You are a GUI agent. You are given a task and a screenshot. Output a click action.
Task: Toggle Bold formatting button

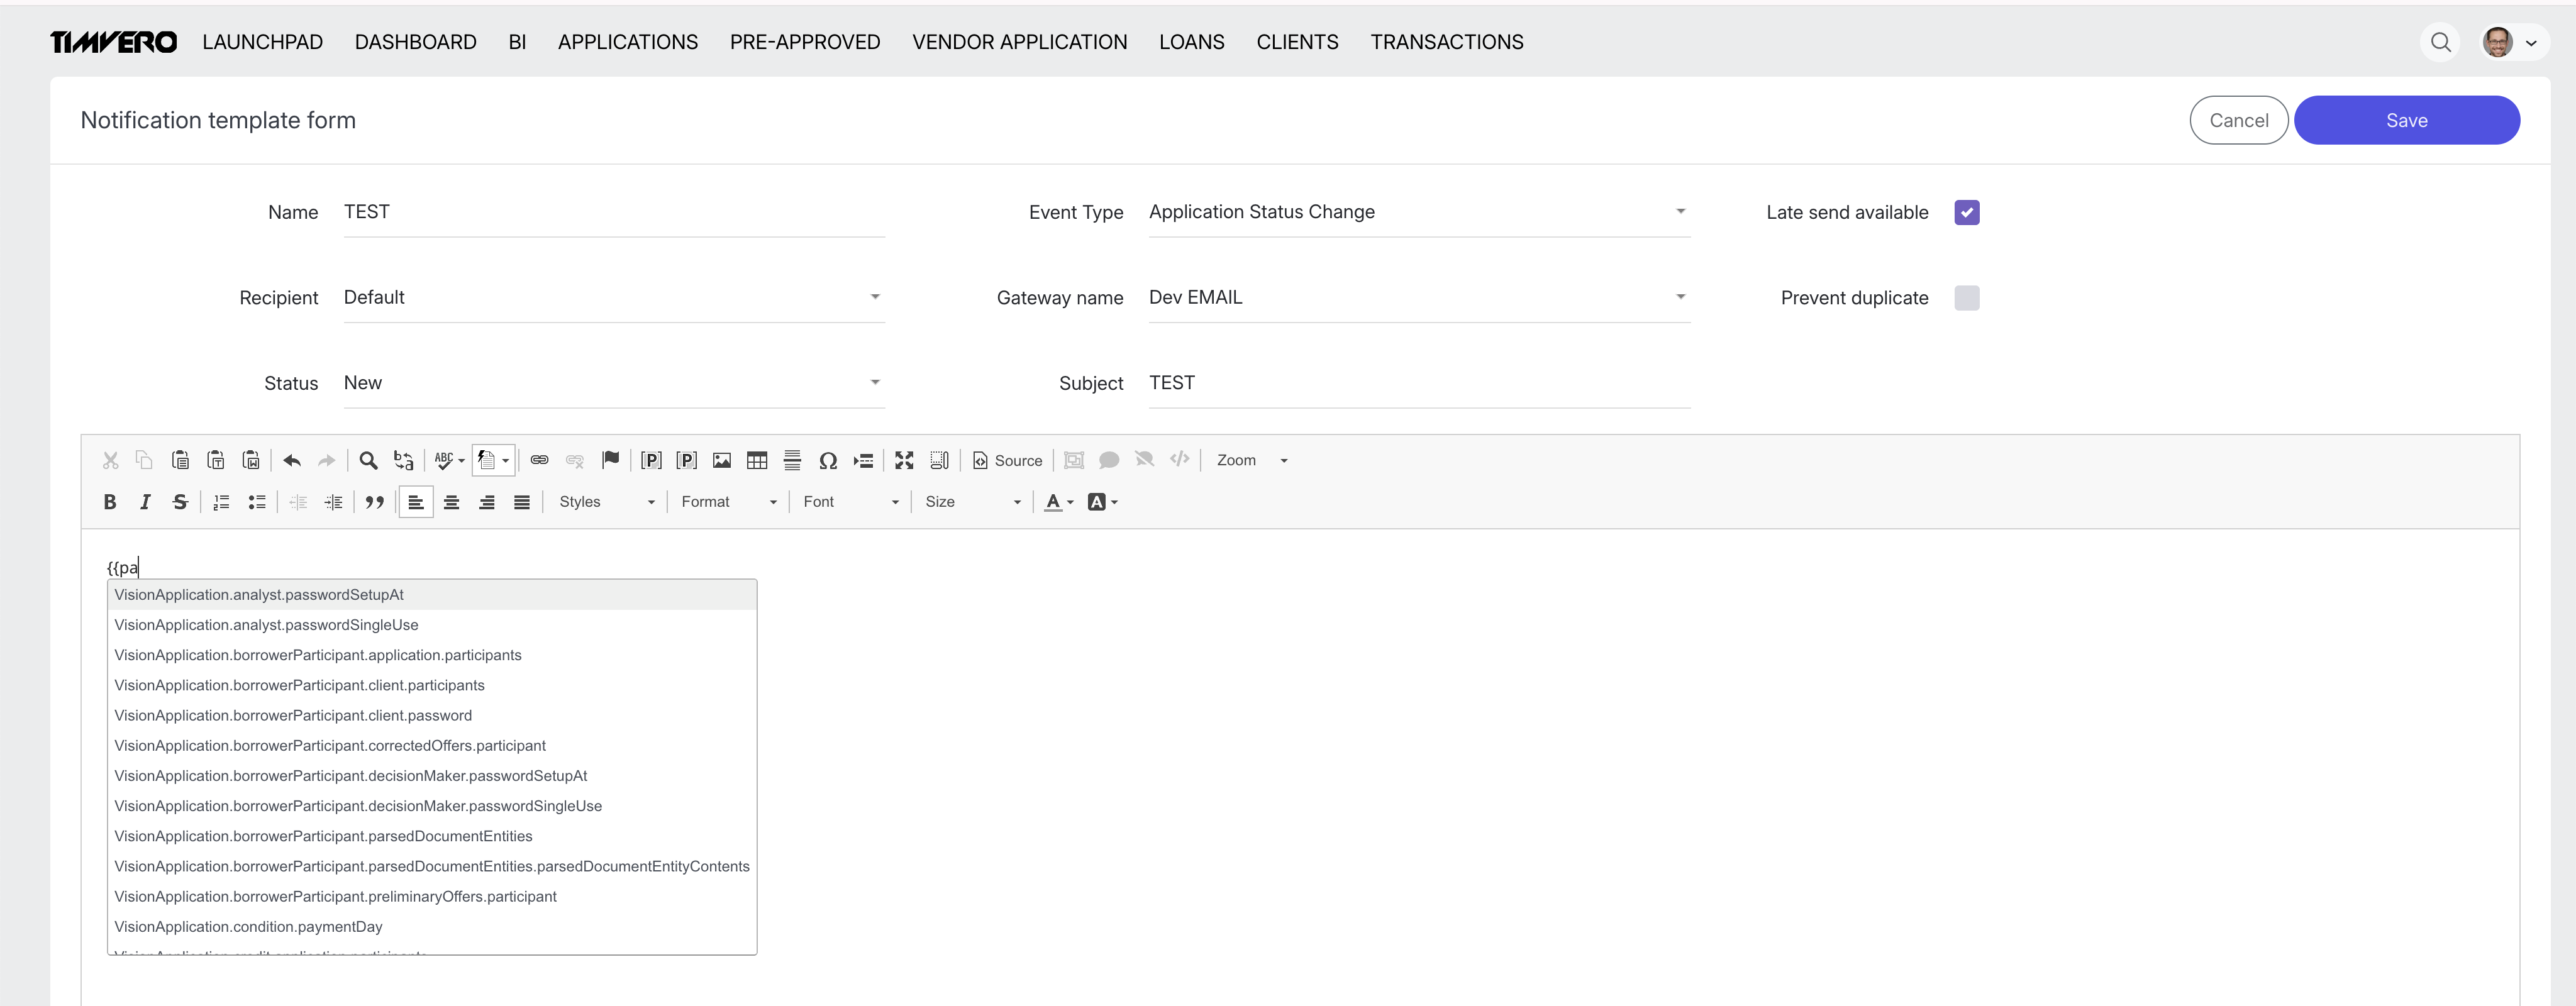click(x=110, y=502)
